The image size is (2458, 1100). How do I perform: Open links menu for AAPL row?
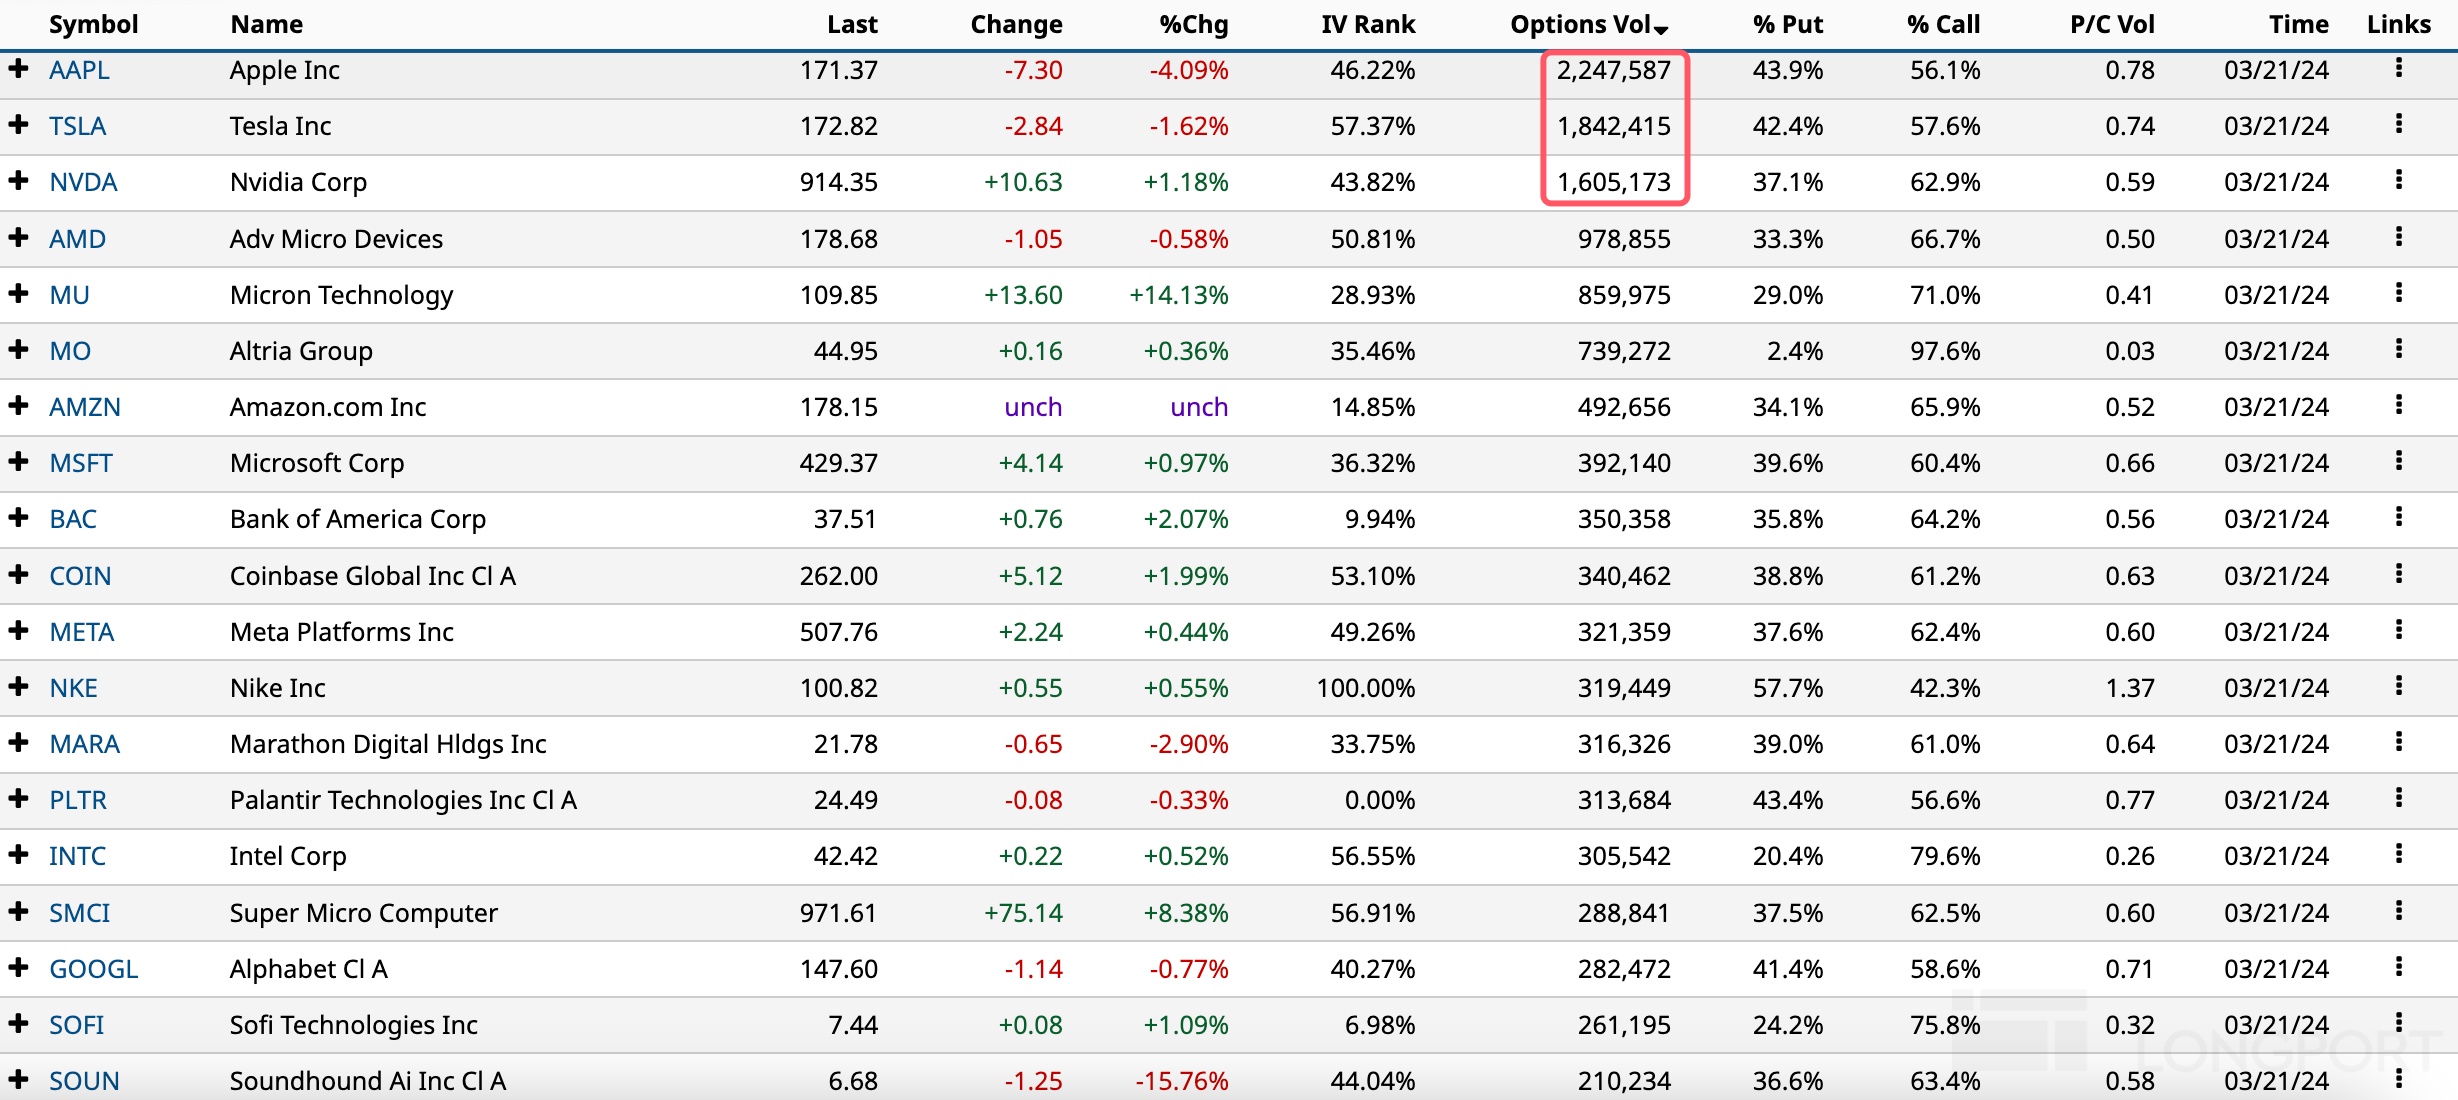(2398, 68)
